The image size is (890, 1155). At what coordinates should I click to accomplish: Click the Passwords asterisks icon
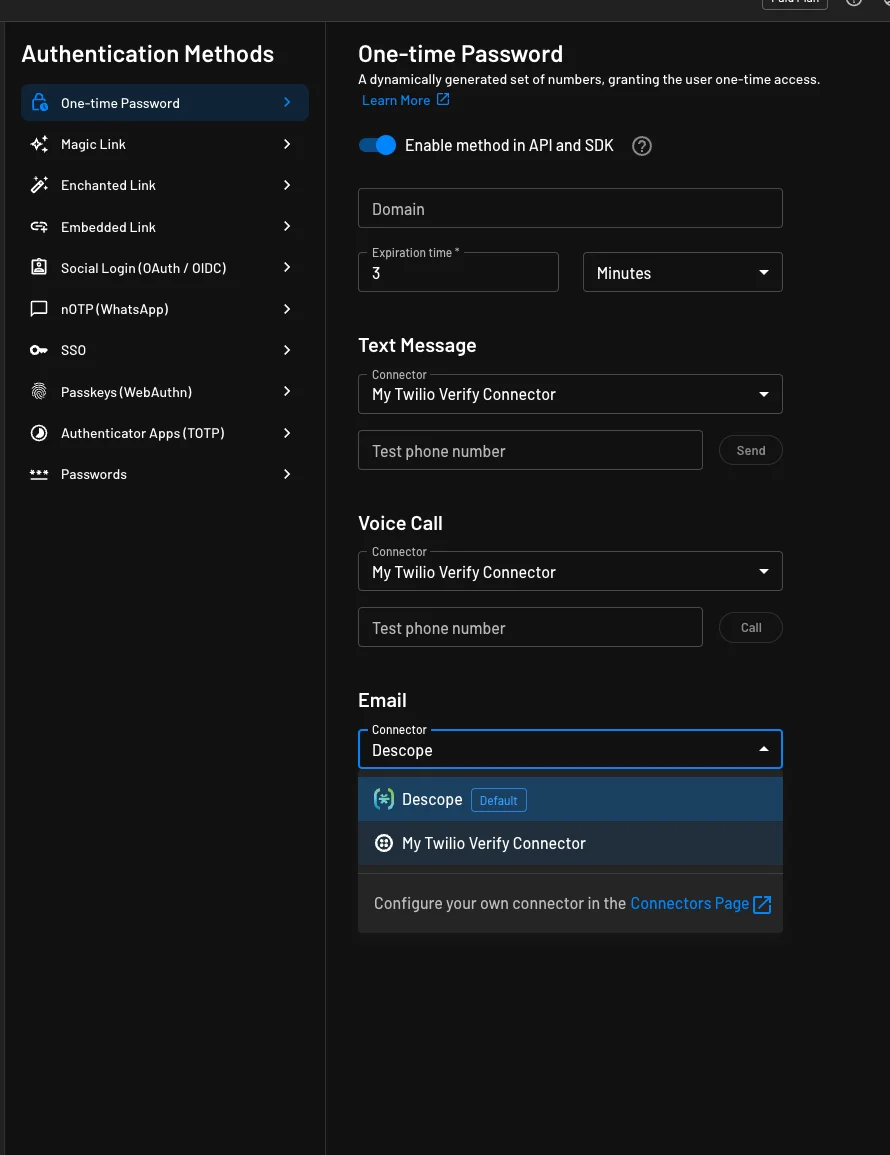(x=39, y=474)
